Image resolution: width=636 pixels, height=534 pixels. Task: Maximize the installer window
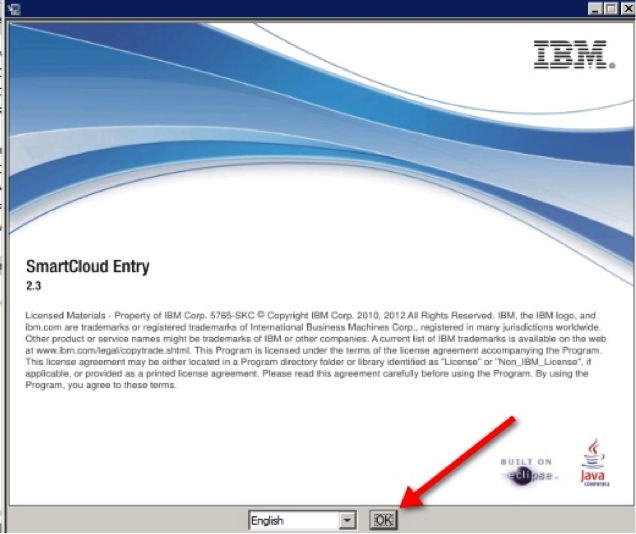610,9
